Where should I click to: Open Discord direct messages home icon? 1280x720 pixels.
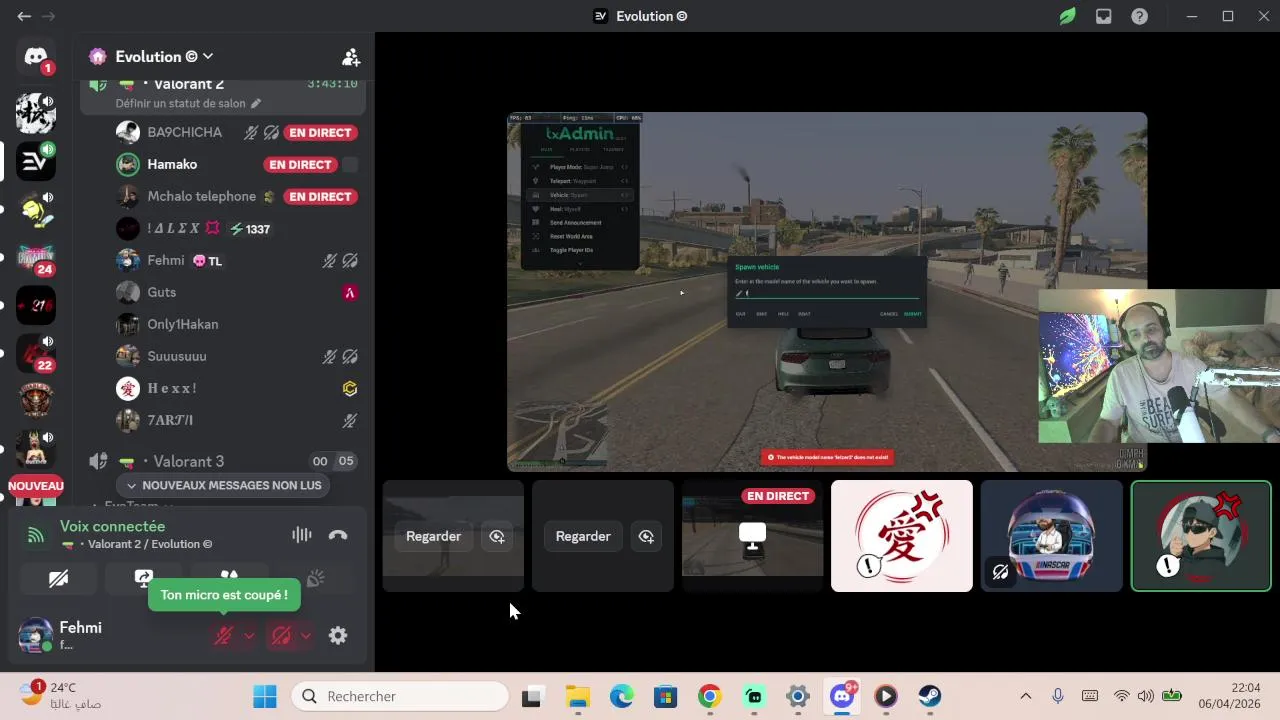point(36,58)
